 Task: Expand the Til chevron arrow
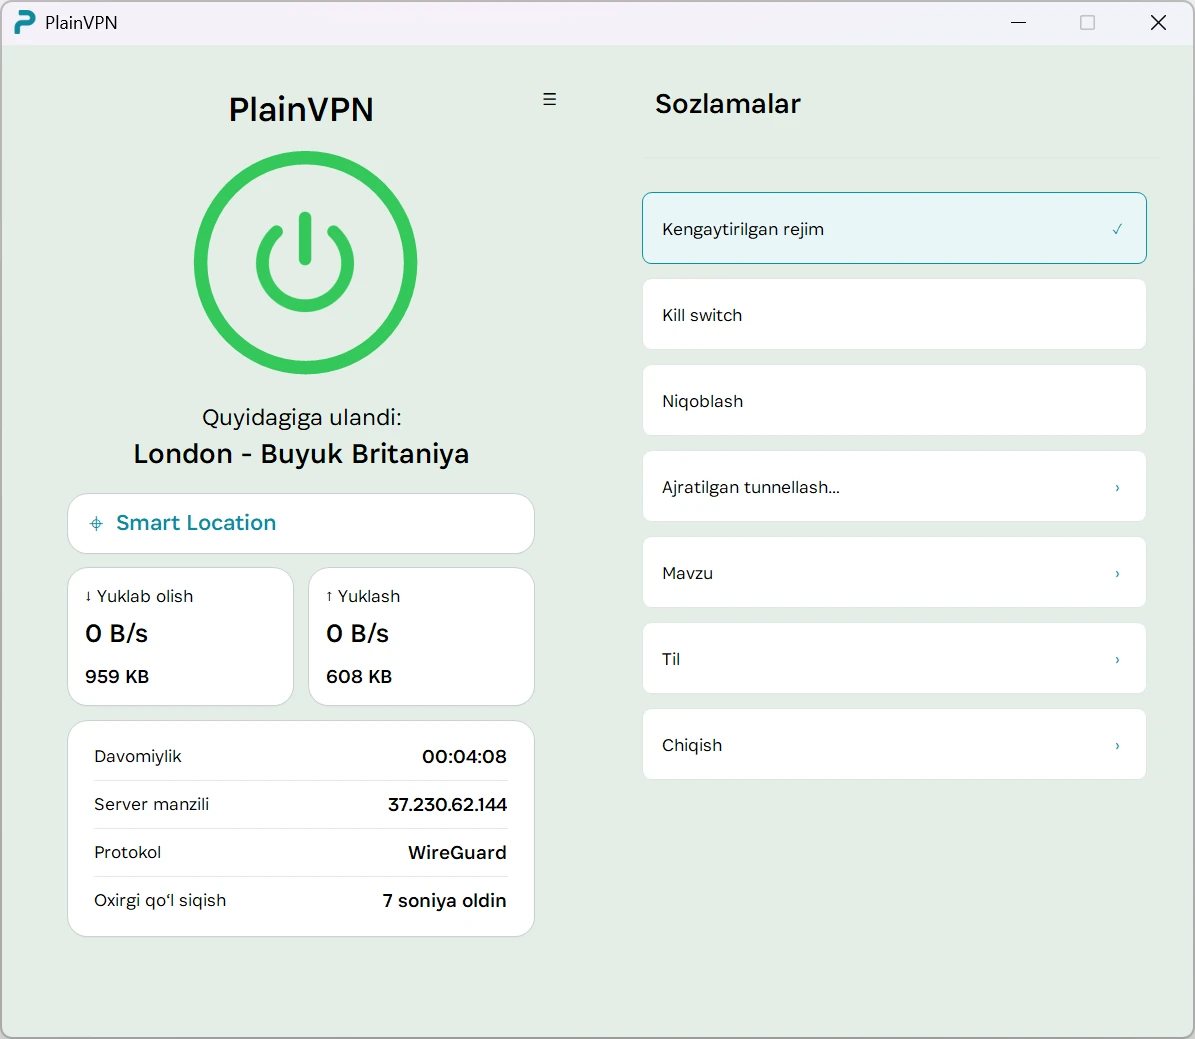(1117, 659)
